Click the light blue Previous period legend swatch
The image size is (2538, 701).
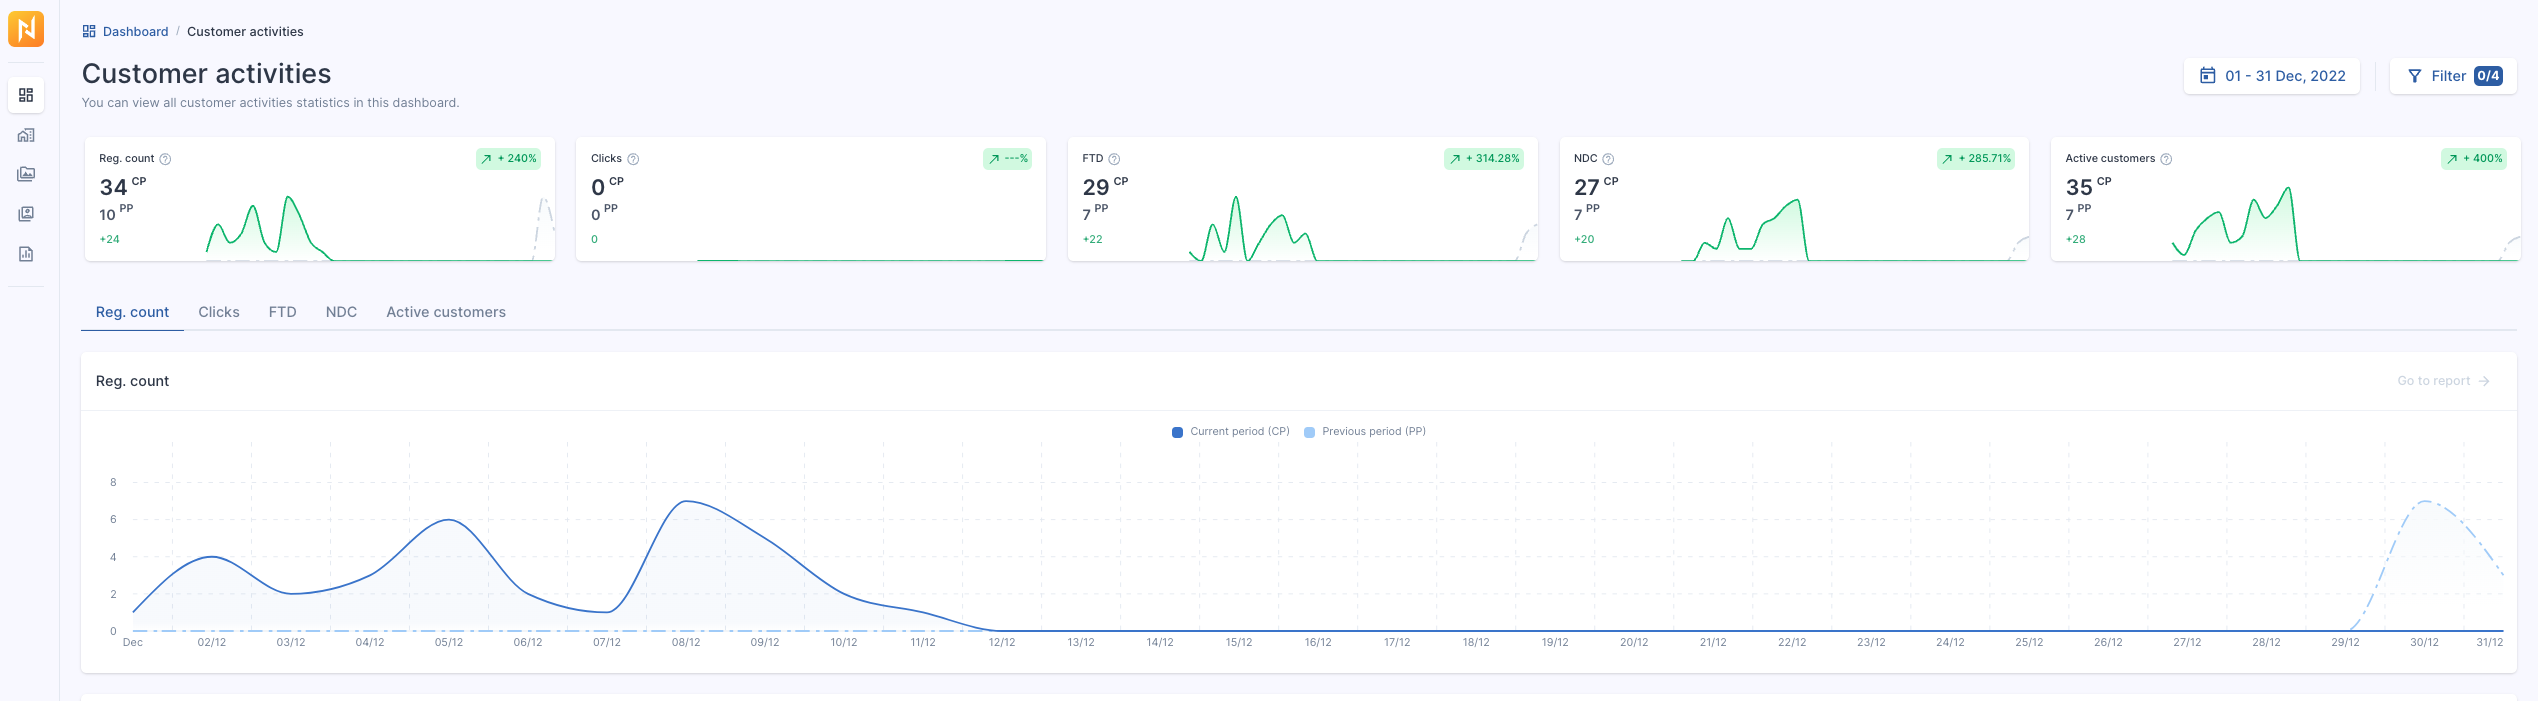[1310, 432]
